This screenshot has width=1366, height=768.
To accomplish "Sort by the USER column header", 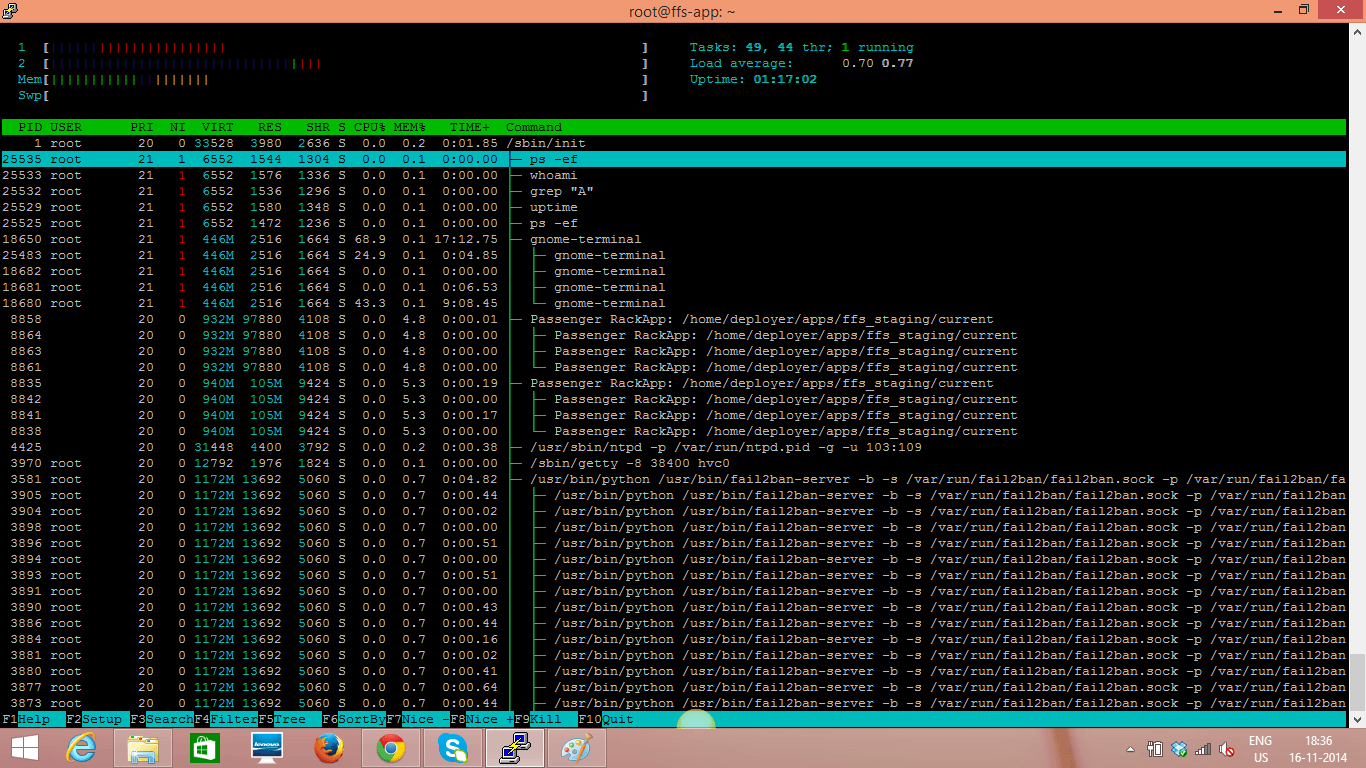I will point(66,127).
